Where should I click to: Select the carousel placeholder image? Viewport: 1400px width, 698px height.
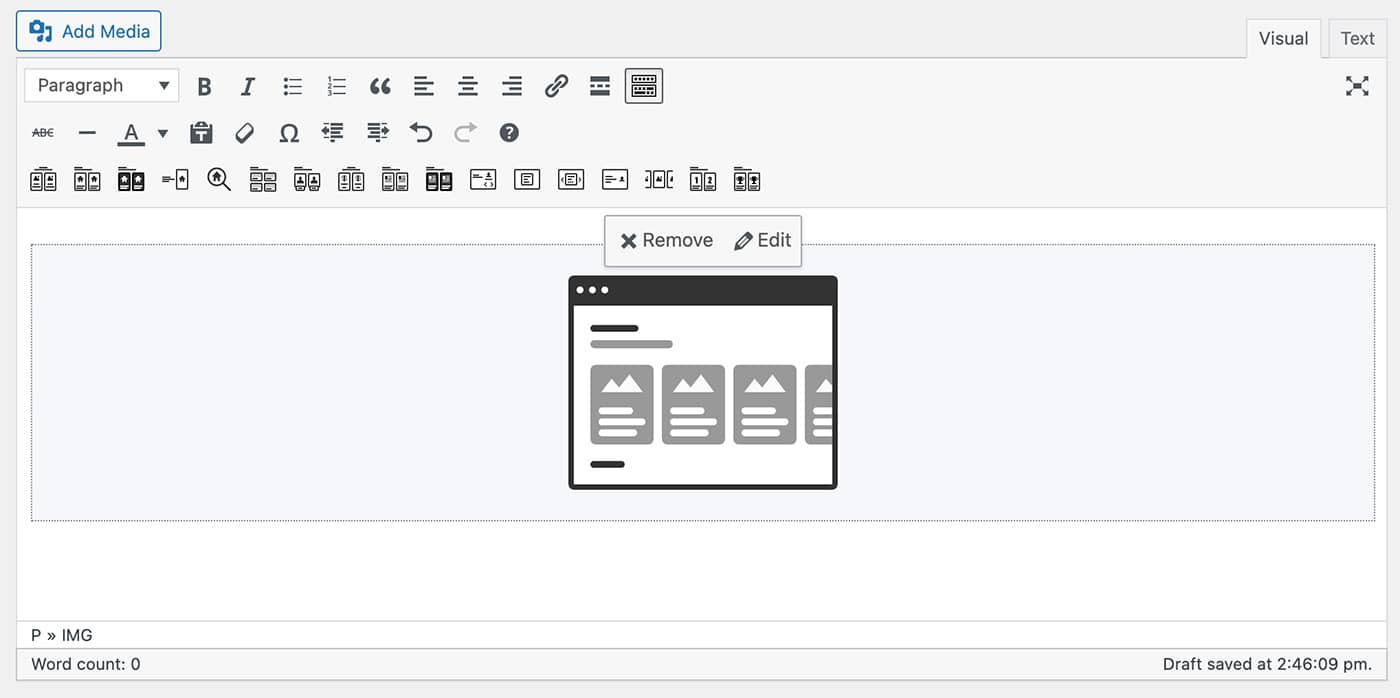702,383
